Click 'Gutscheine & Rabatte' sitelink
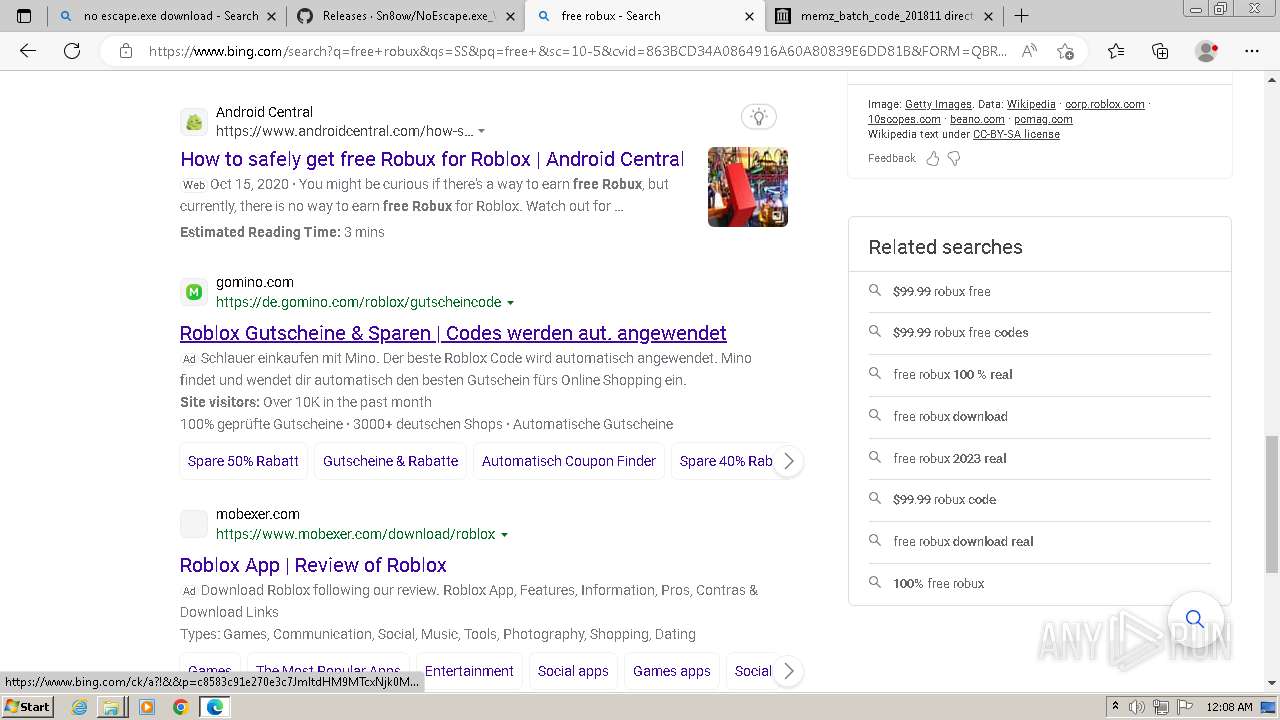 [390, 461]
